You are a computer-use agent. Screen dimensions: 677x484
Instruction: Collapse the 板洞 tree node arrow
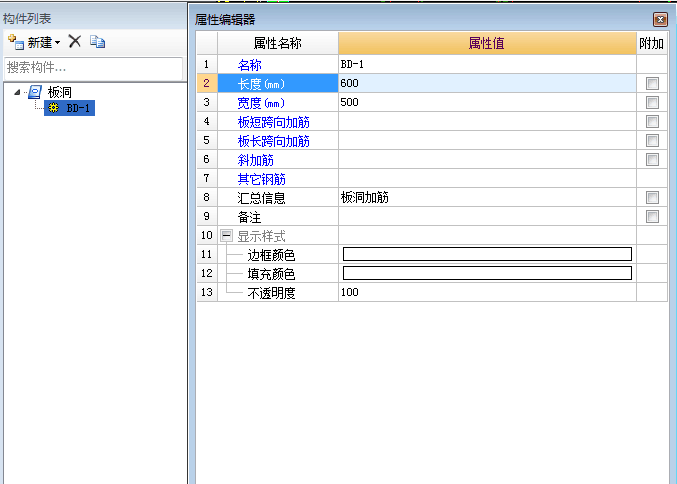[x=17, y=92]
